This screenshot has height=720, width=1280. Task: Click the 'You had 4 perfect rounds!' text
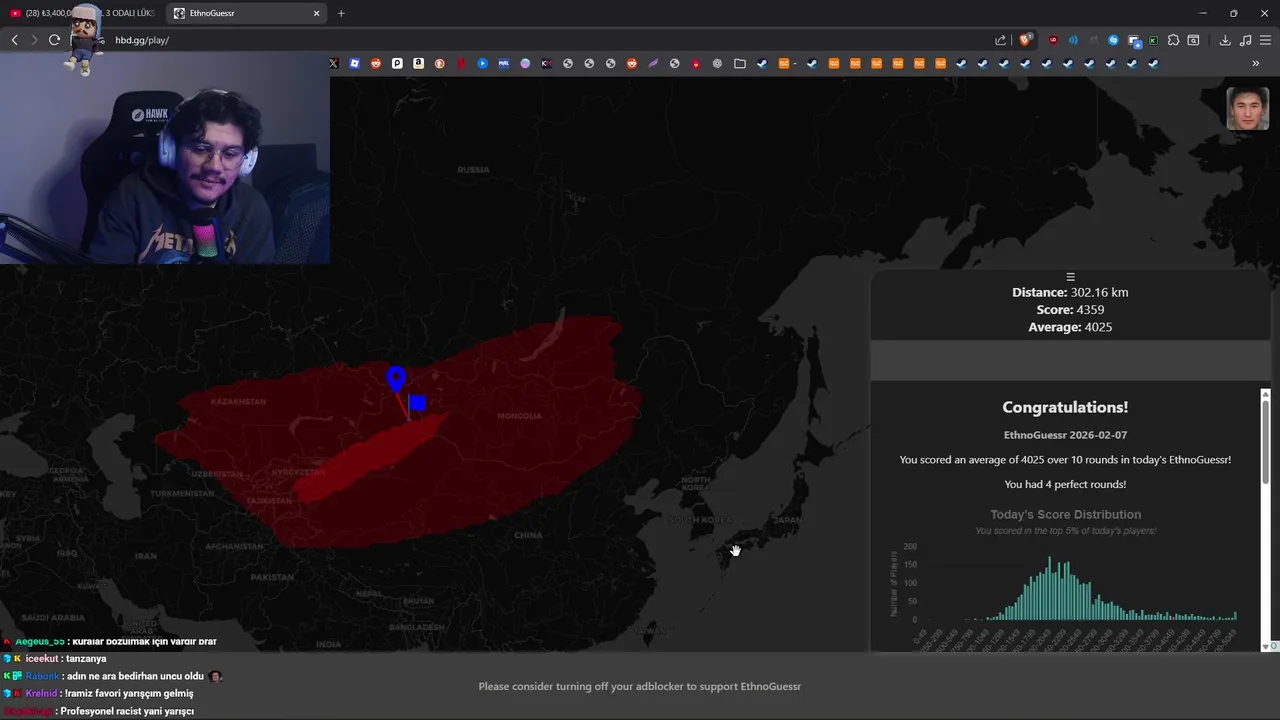pyautogui.click(x=1065, y=484)
